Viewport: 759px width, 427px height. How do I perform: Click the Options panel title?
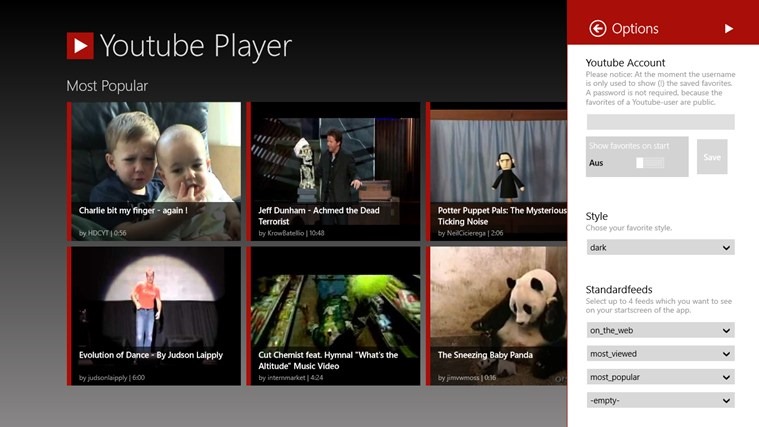click(635, 29)
